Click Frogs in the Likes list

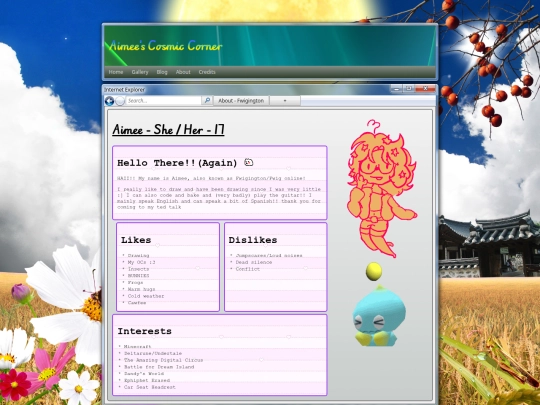tap(135, 282)
